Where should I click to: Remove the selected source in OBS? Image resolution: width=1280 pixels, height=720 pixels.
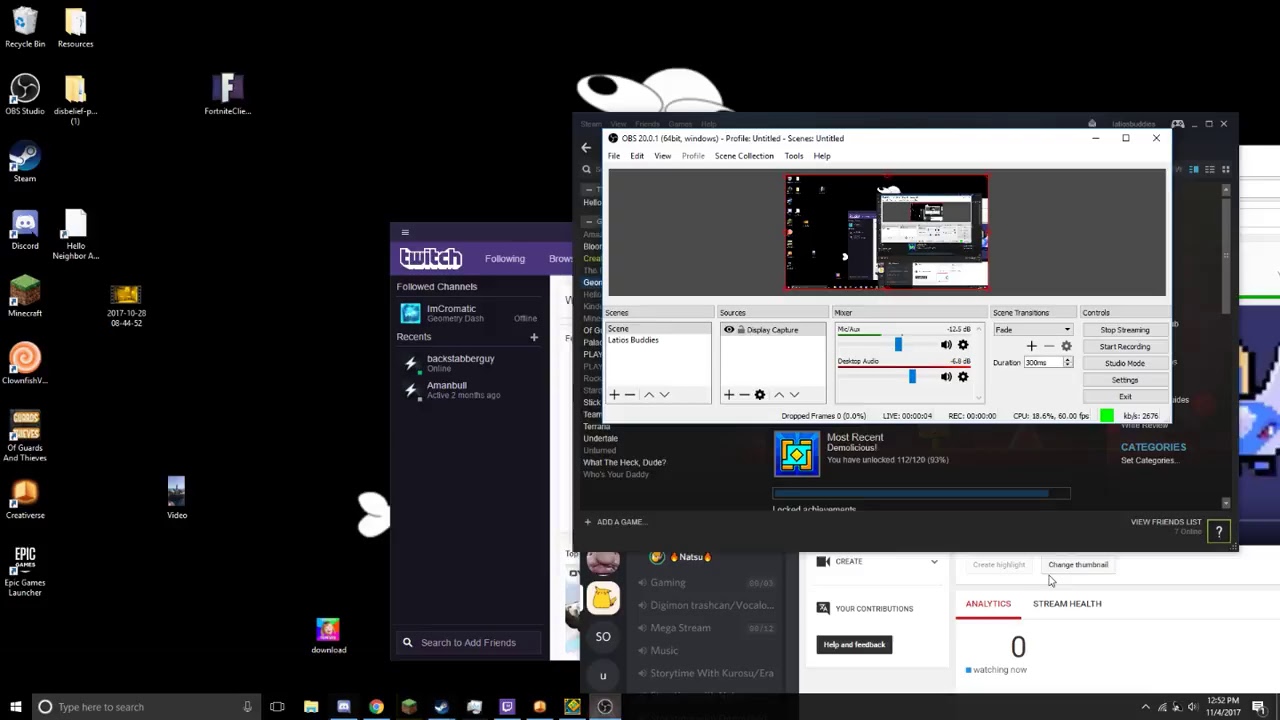[x=744, y=395]
